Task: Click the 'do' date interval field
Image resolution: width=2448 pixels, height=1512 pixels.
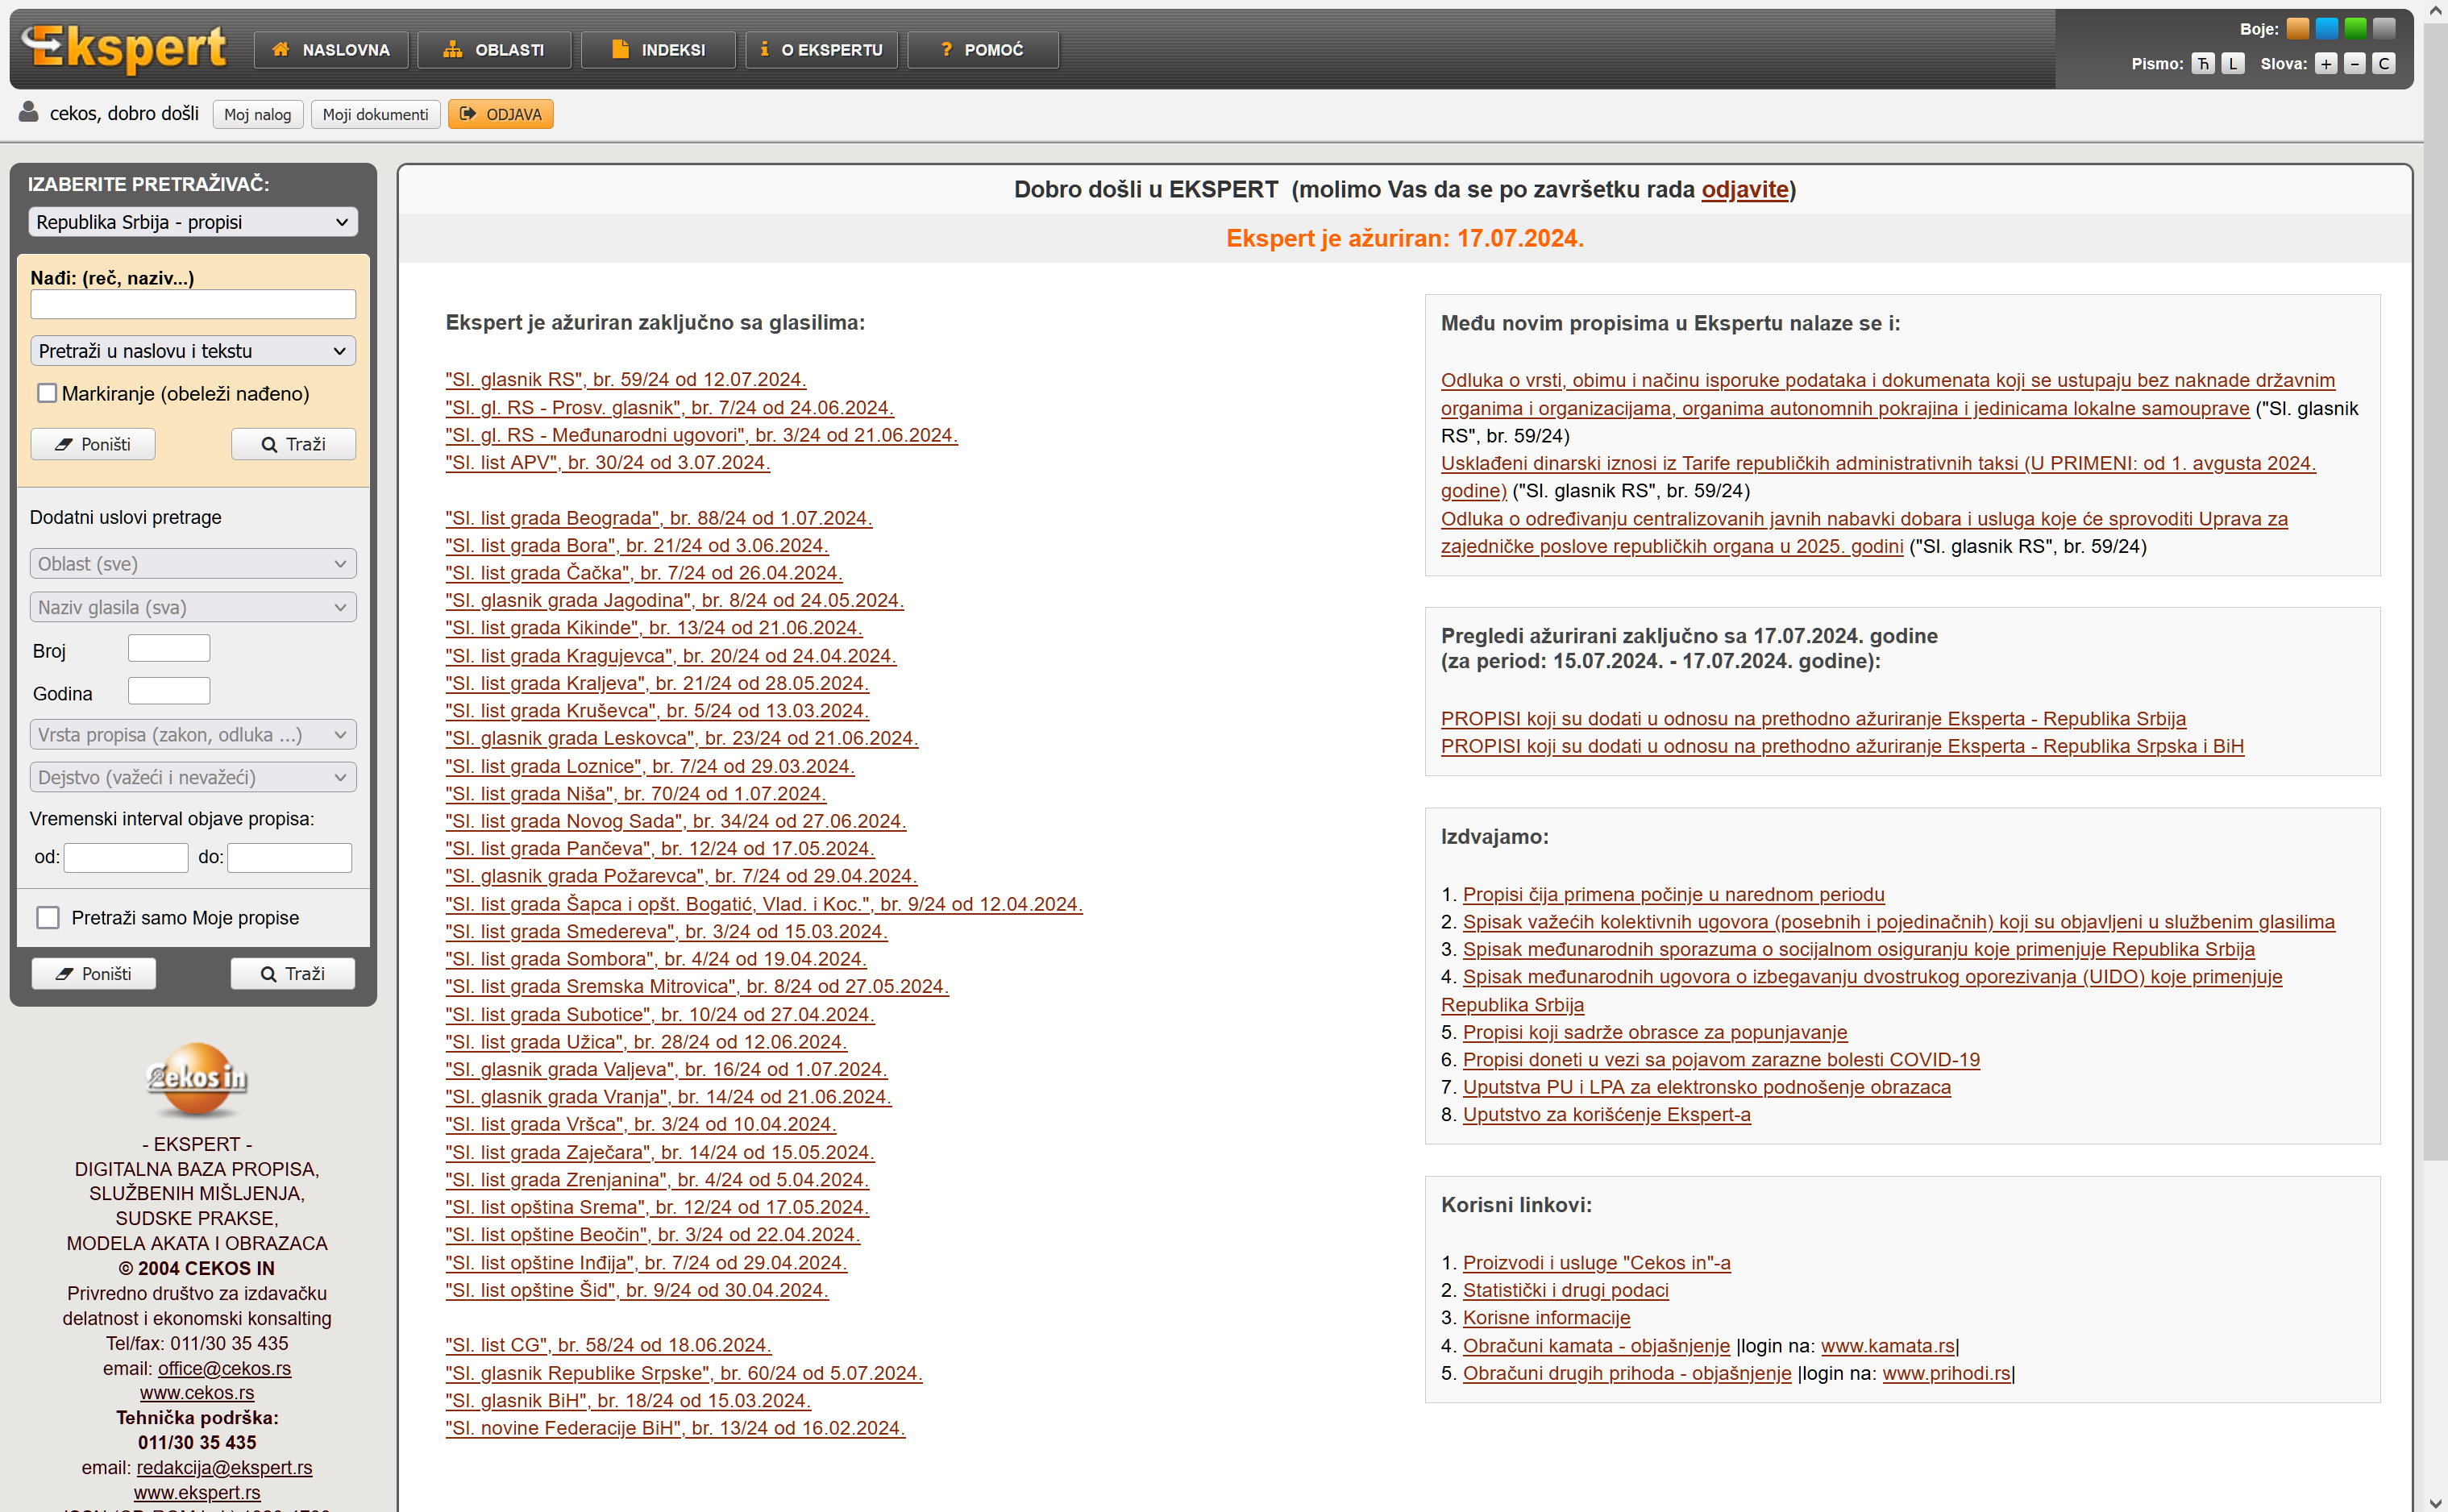Action: (x=290, y=857)
